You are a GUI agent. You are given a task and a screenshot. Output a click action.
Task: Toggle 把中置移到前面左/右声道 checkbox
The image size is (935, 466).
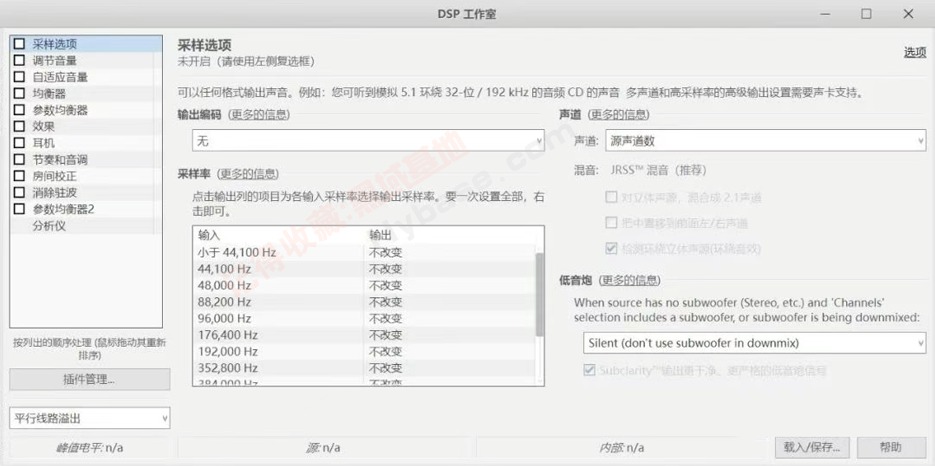coord(611,223)
